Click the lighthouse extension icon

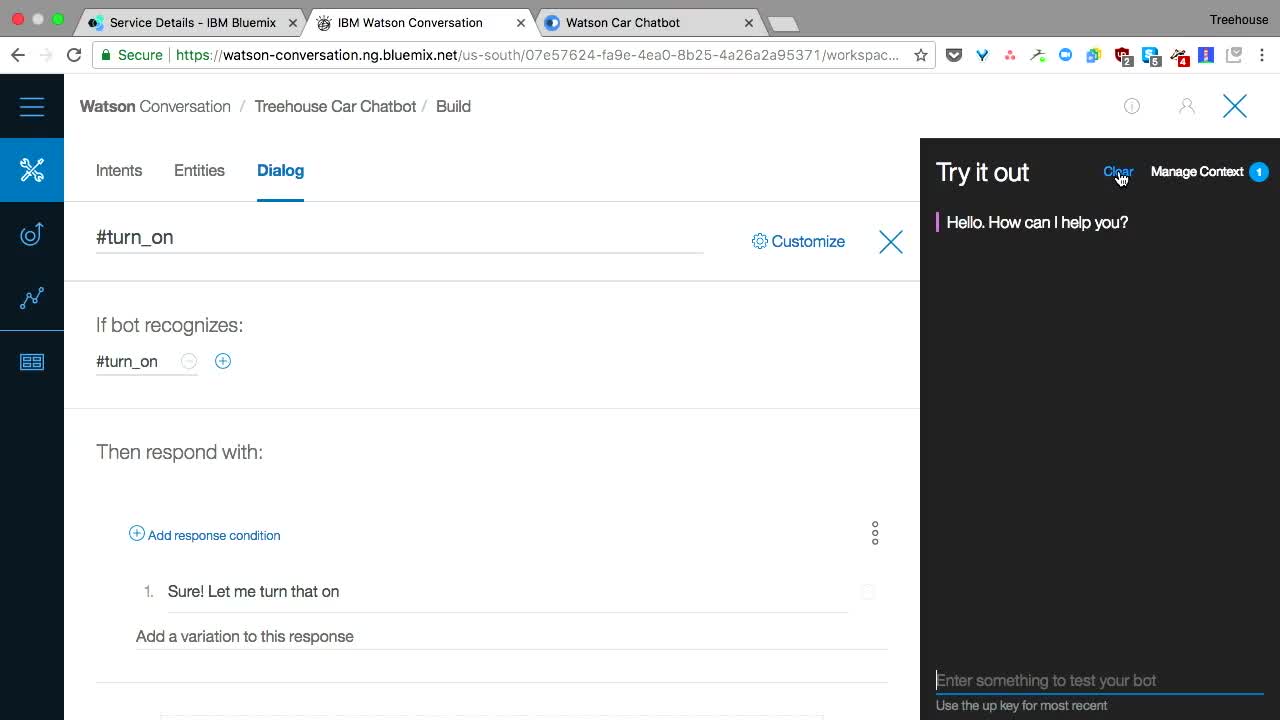pos(1207,56)
